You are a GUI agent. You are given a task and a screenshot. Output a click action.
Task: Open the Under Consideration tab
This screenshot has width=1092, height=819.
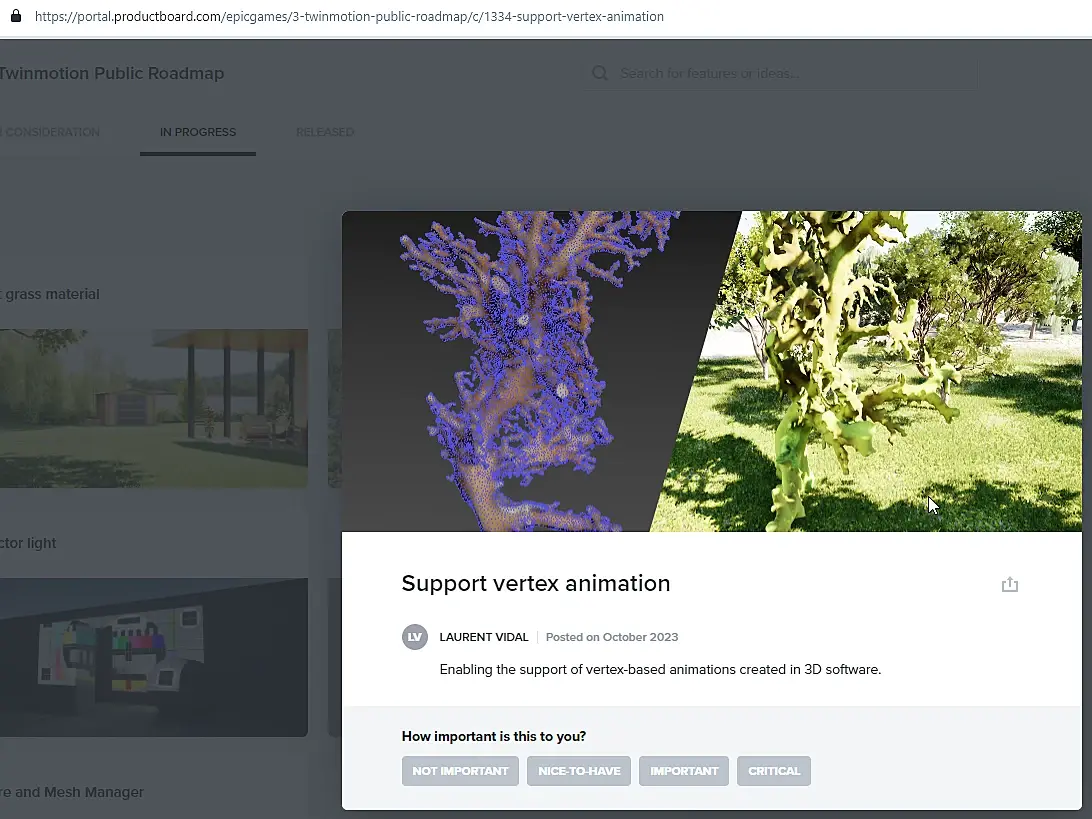pyautogui.click(x=50, y=132)
